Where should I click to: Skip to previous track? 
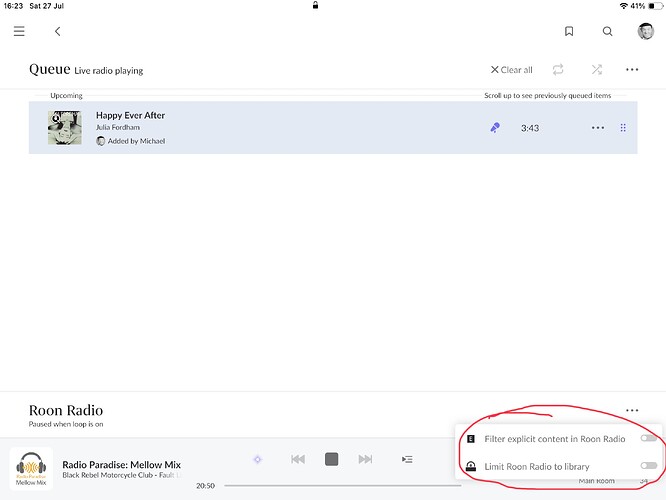click(x=298, y=459)
